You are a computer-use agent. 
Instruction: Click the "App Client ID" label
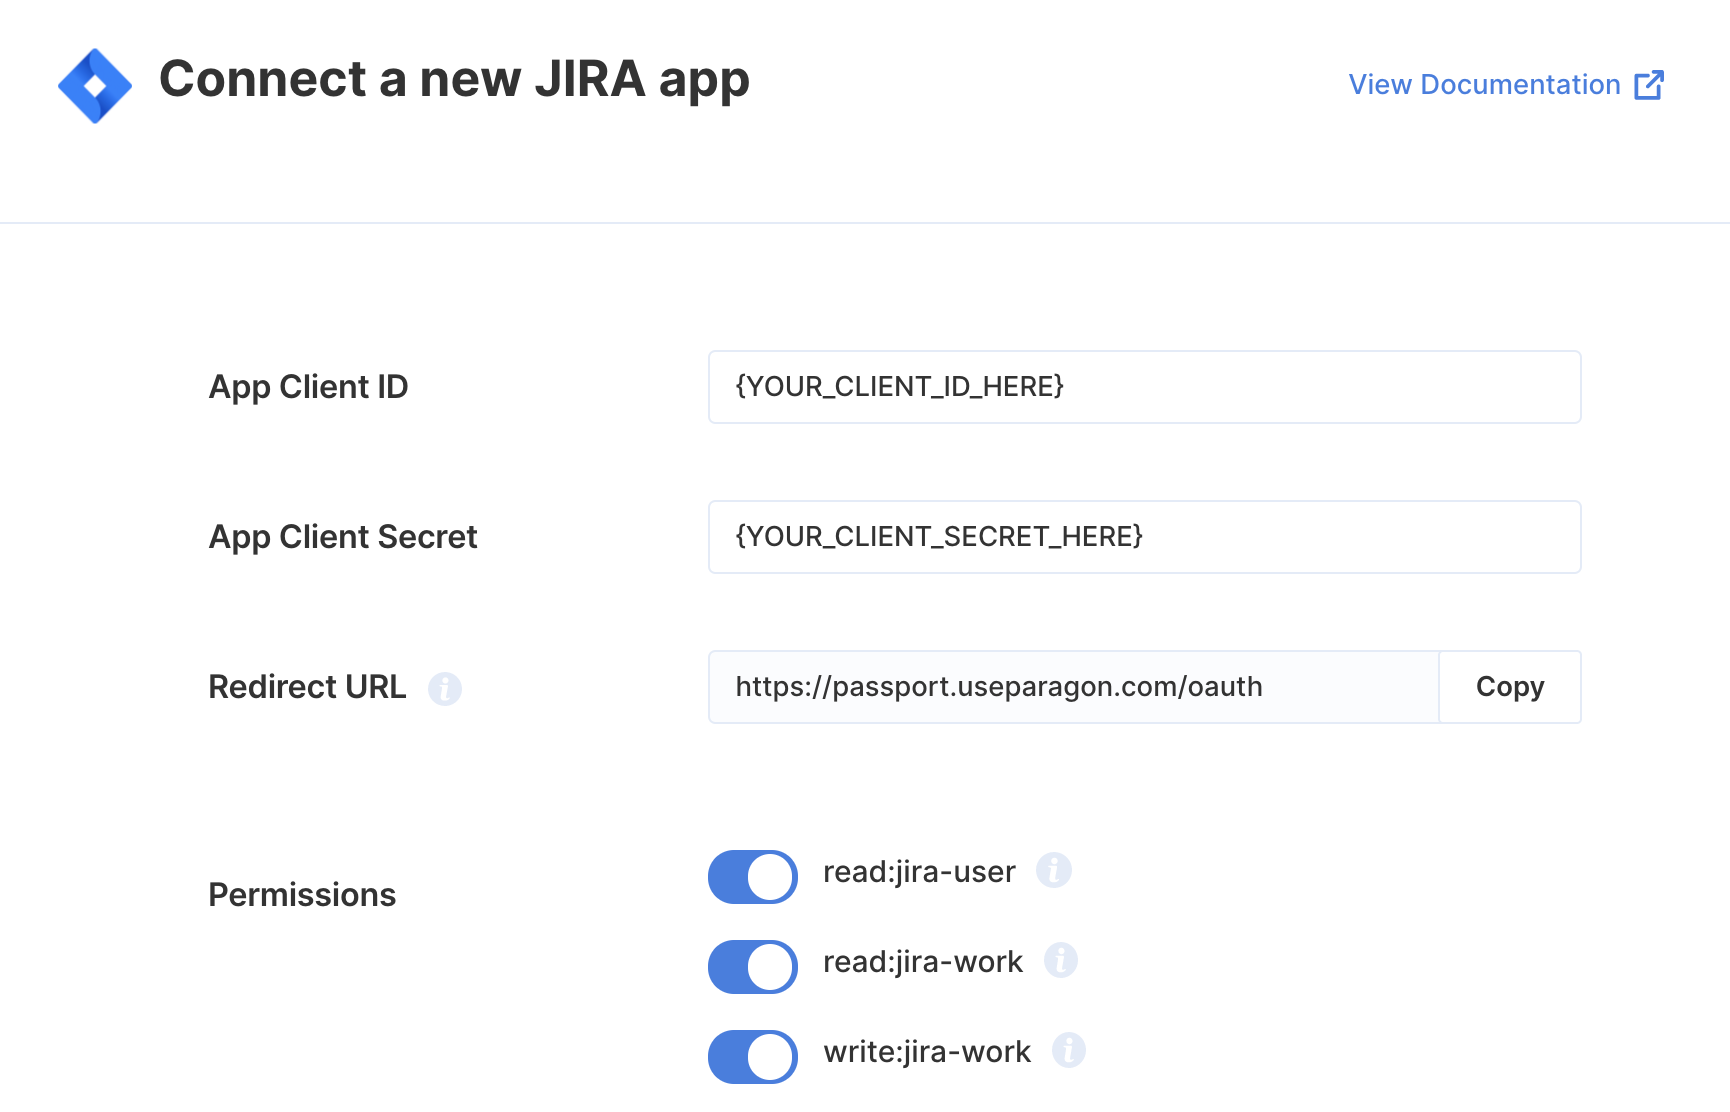[x=308, y=387]
